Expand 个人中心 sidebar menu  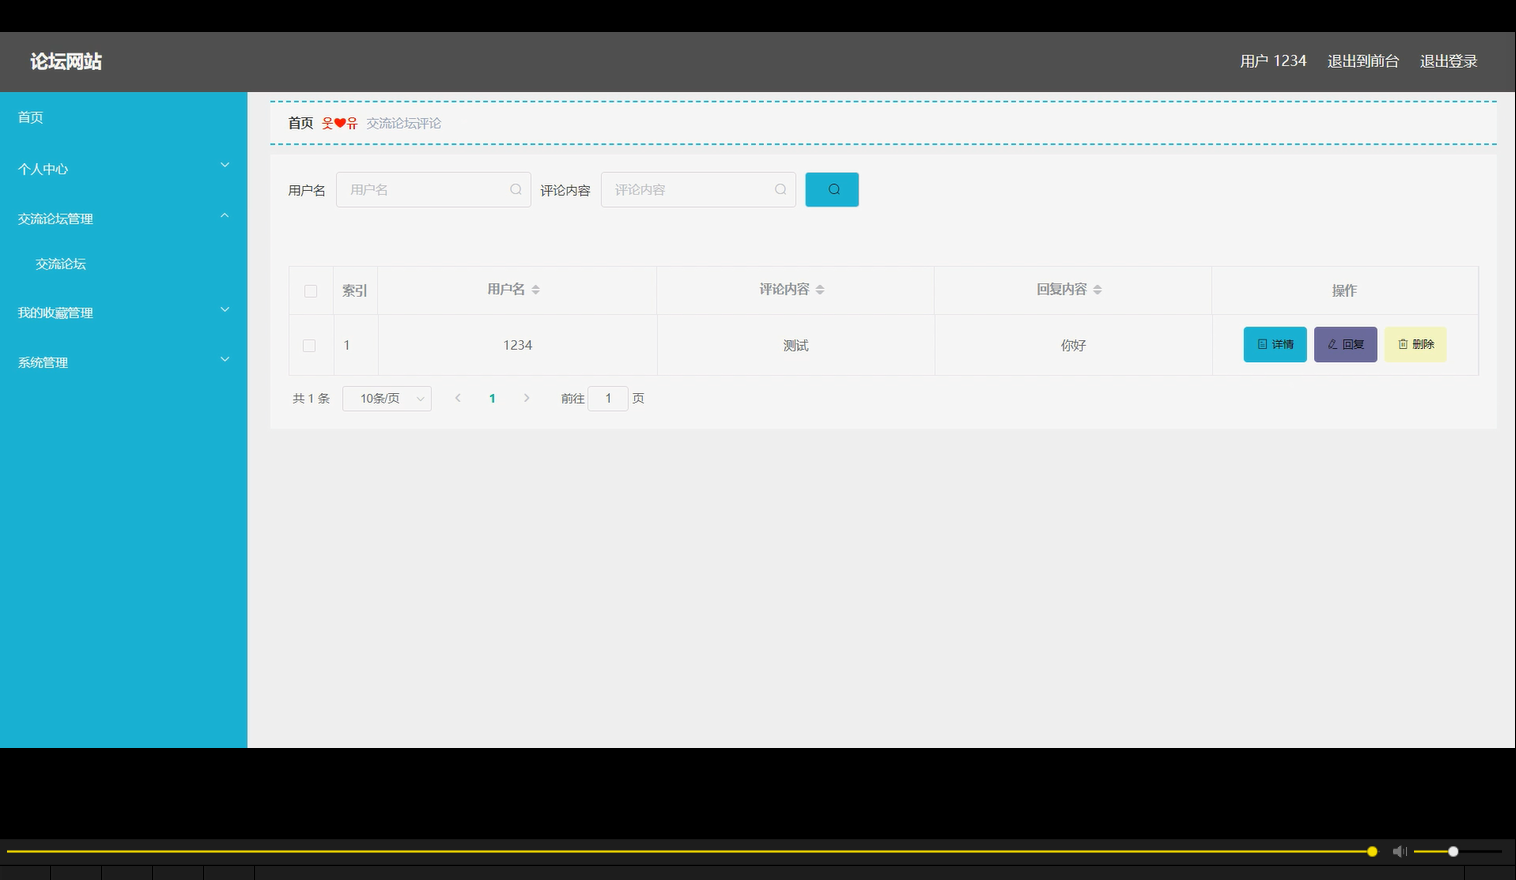[123, 168]
